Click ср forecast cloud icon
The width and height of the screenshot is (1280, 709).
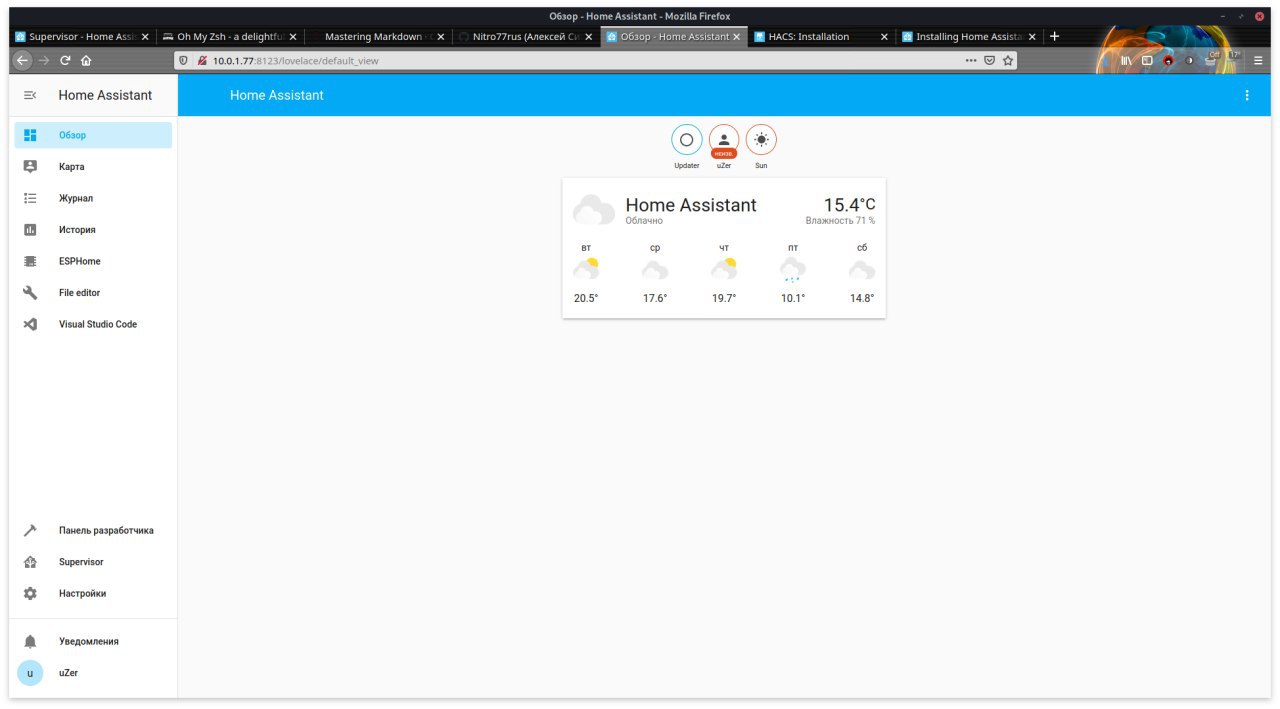655,270
